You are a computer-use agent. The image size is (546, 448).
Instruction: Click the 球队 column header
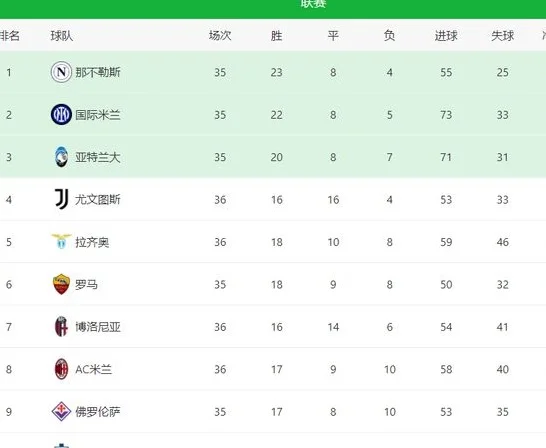pos(62,36)
